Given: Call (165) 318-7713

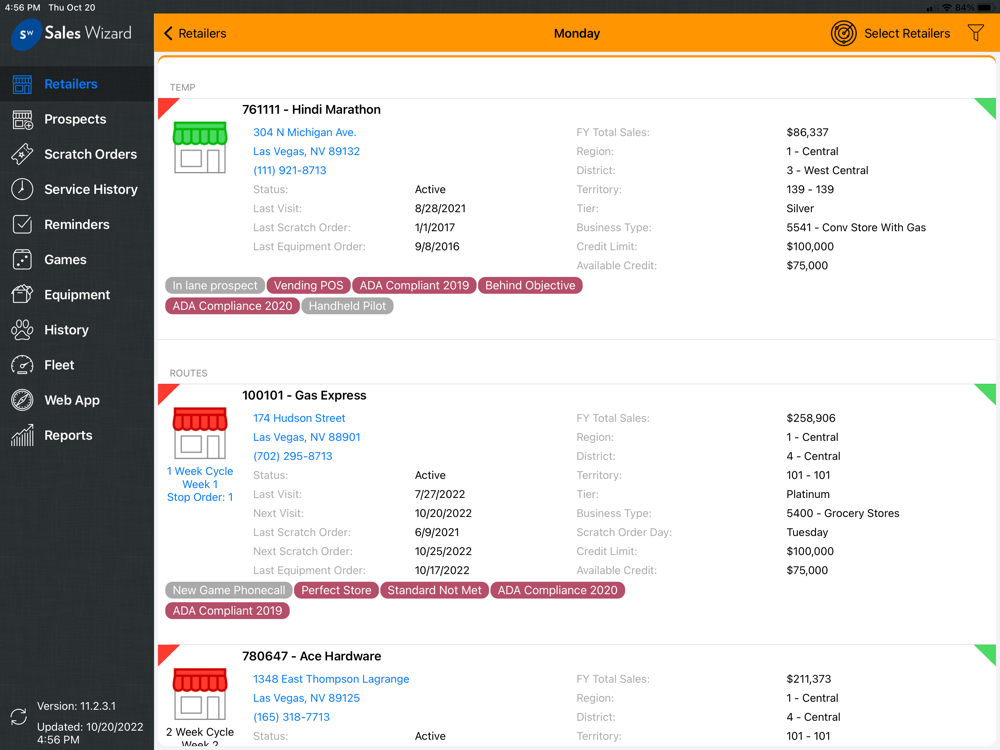Looking at the screenshot, I should coord(291,717).
